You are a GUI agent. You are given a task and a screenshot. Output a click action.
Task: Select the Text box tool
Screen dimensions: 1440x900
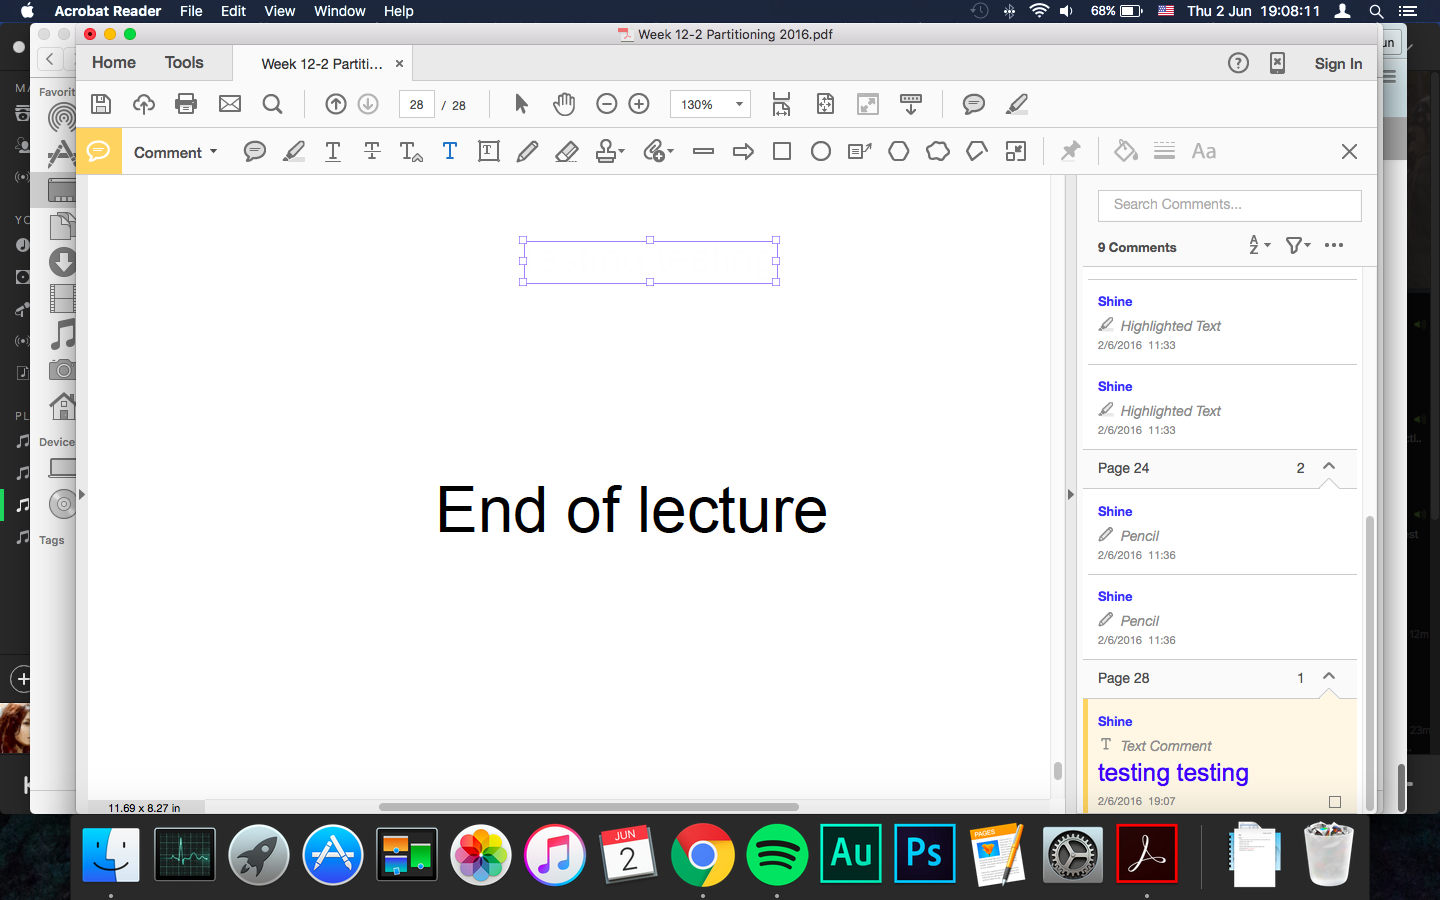pos(489,152)
